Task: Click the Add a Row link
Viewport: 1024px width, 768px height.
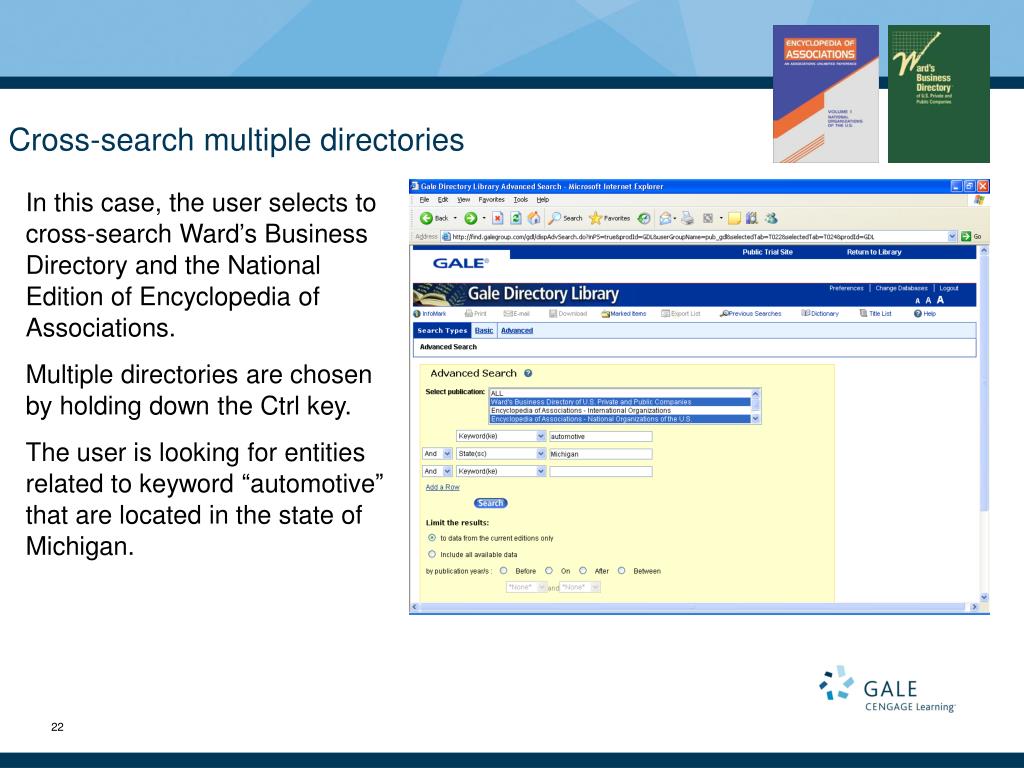Action: pos(442,487)
